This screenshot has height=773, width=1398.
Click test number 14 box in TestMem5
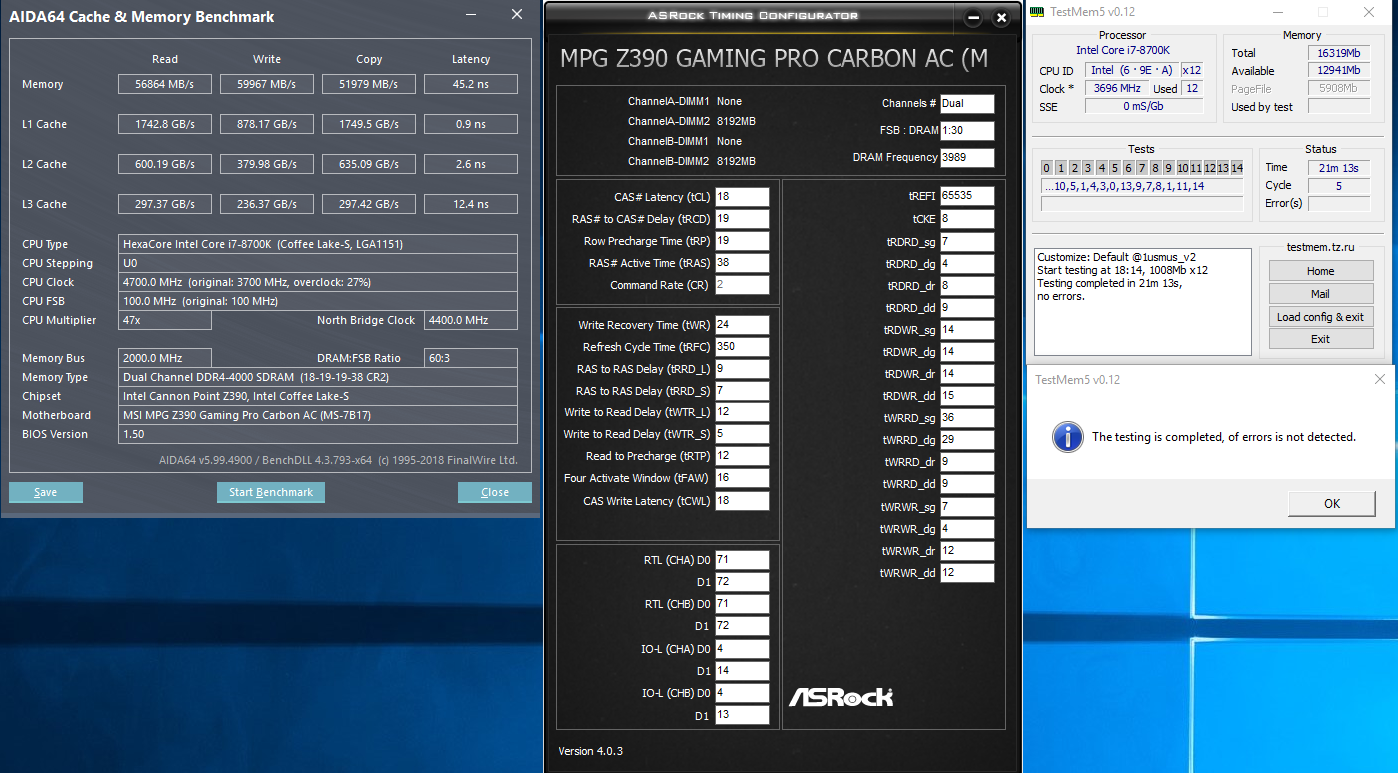point(1237,168)
